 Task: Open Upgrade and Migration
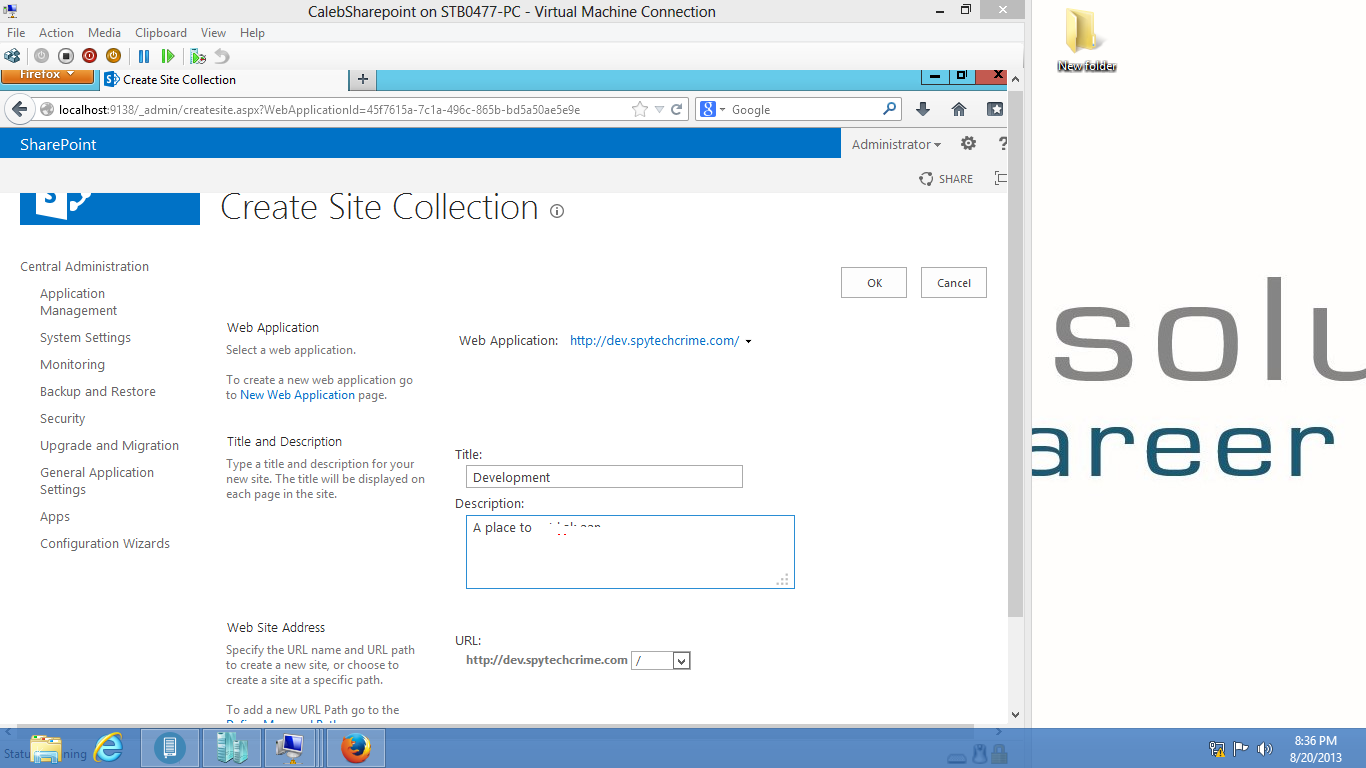[x=109, y=446]
